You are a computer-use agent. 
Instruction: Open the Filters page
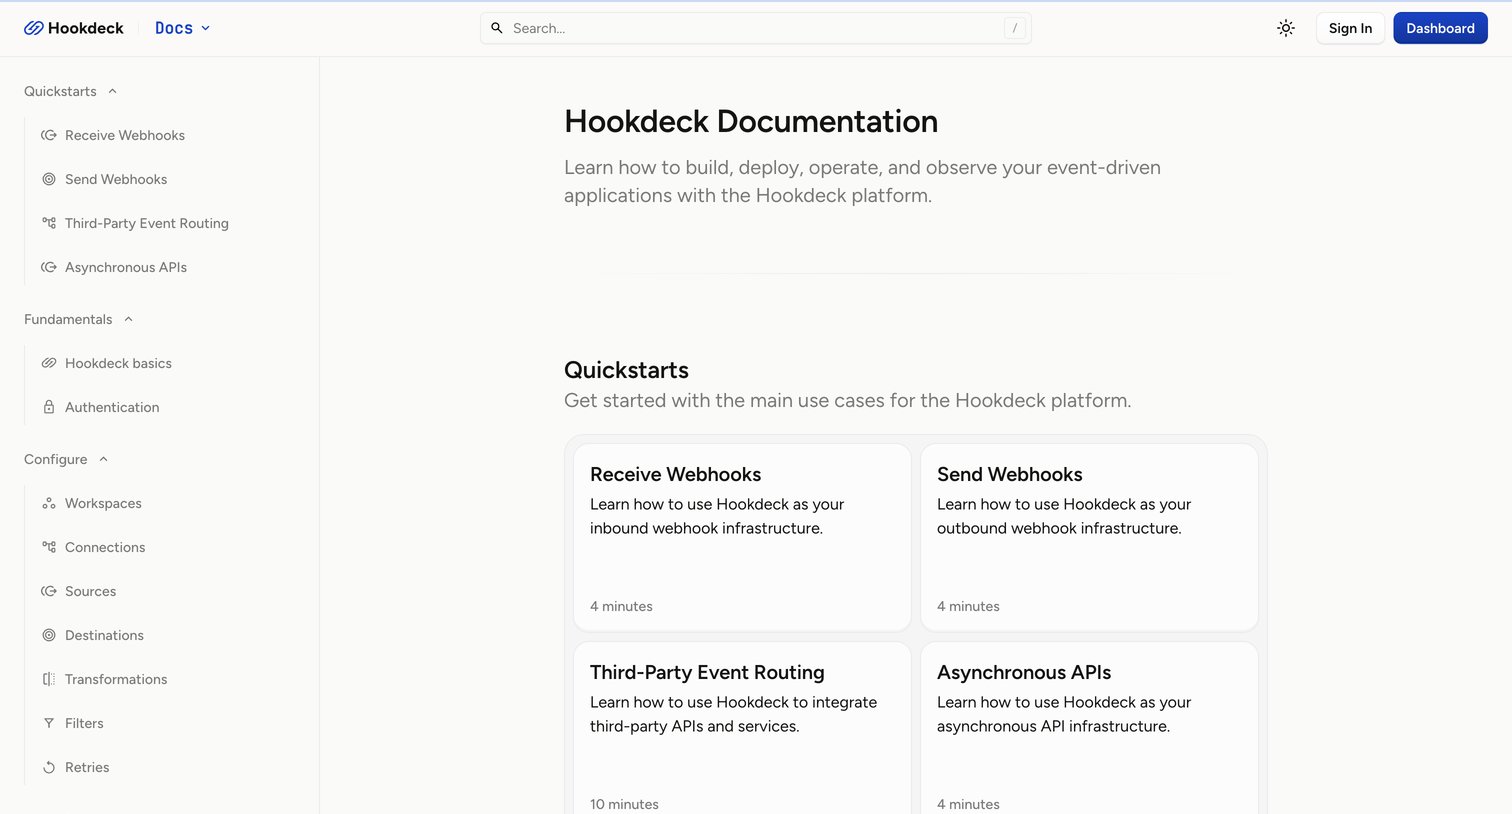click(x=84, y=723)
